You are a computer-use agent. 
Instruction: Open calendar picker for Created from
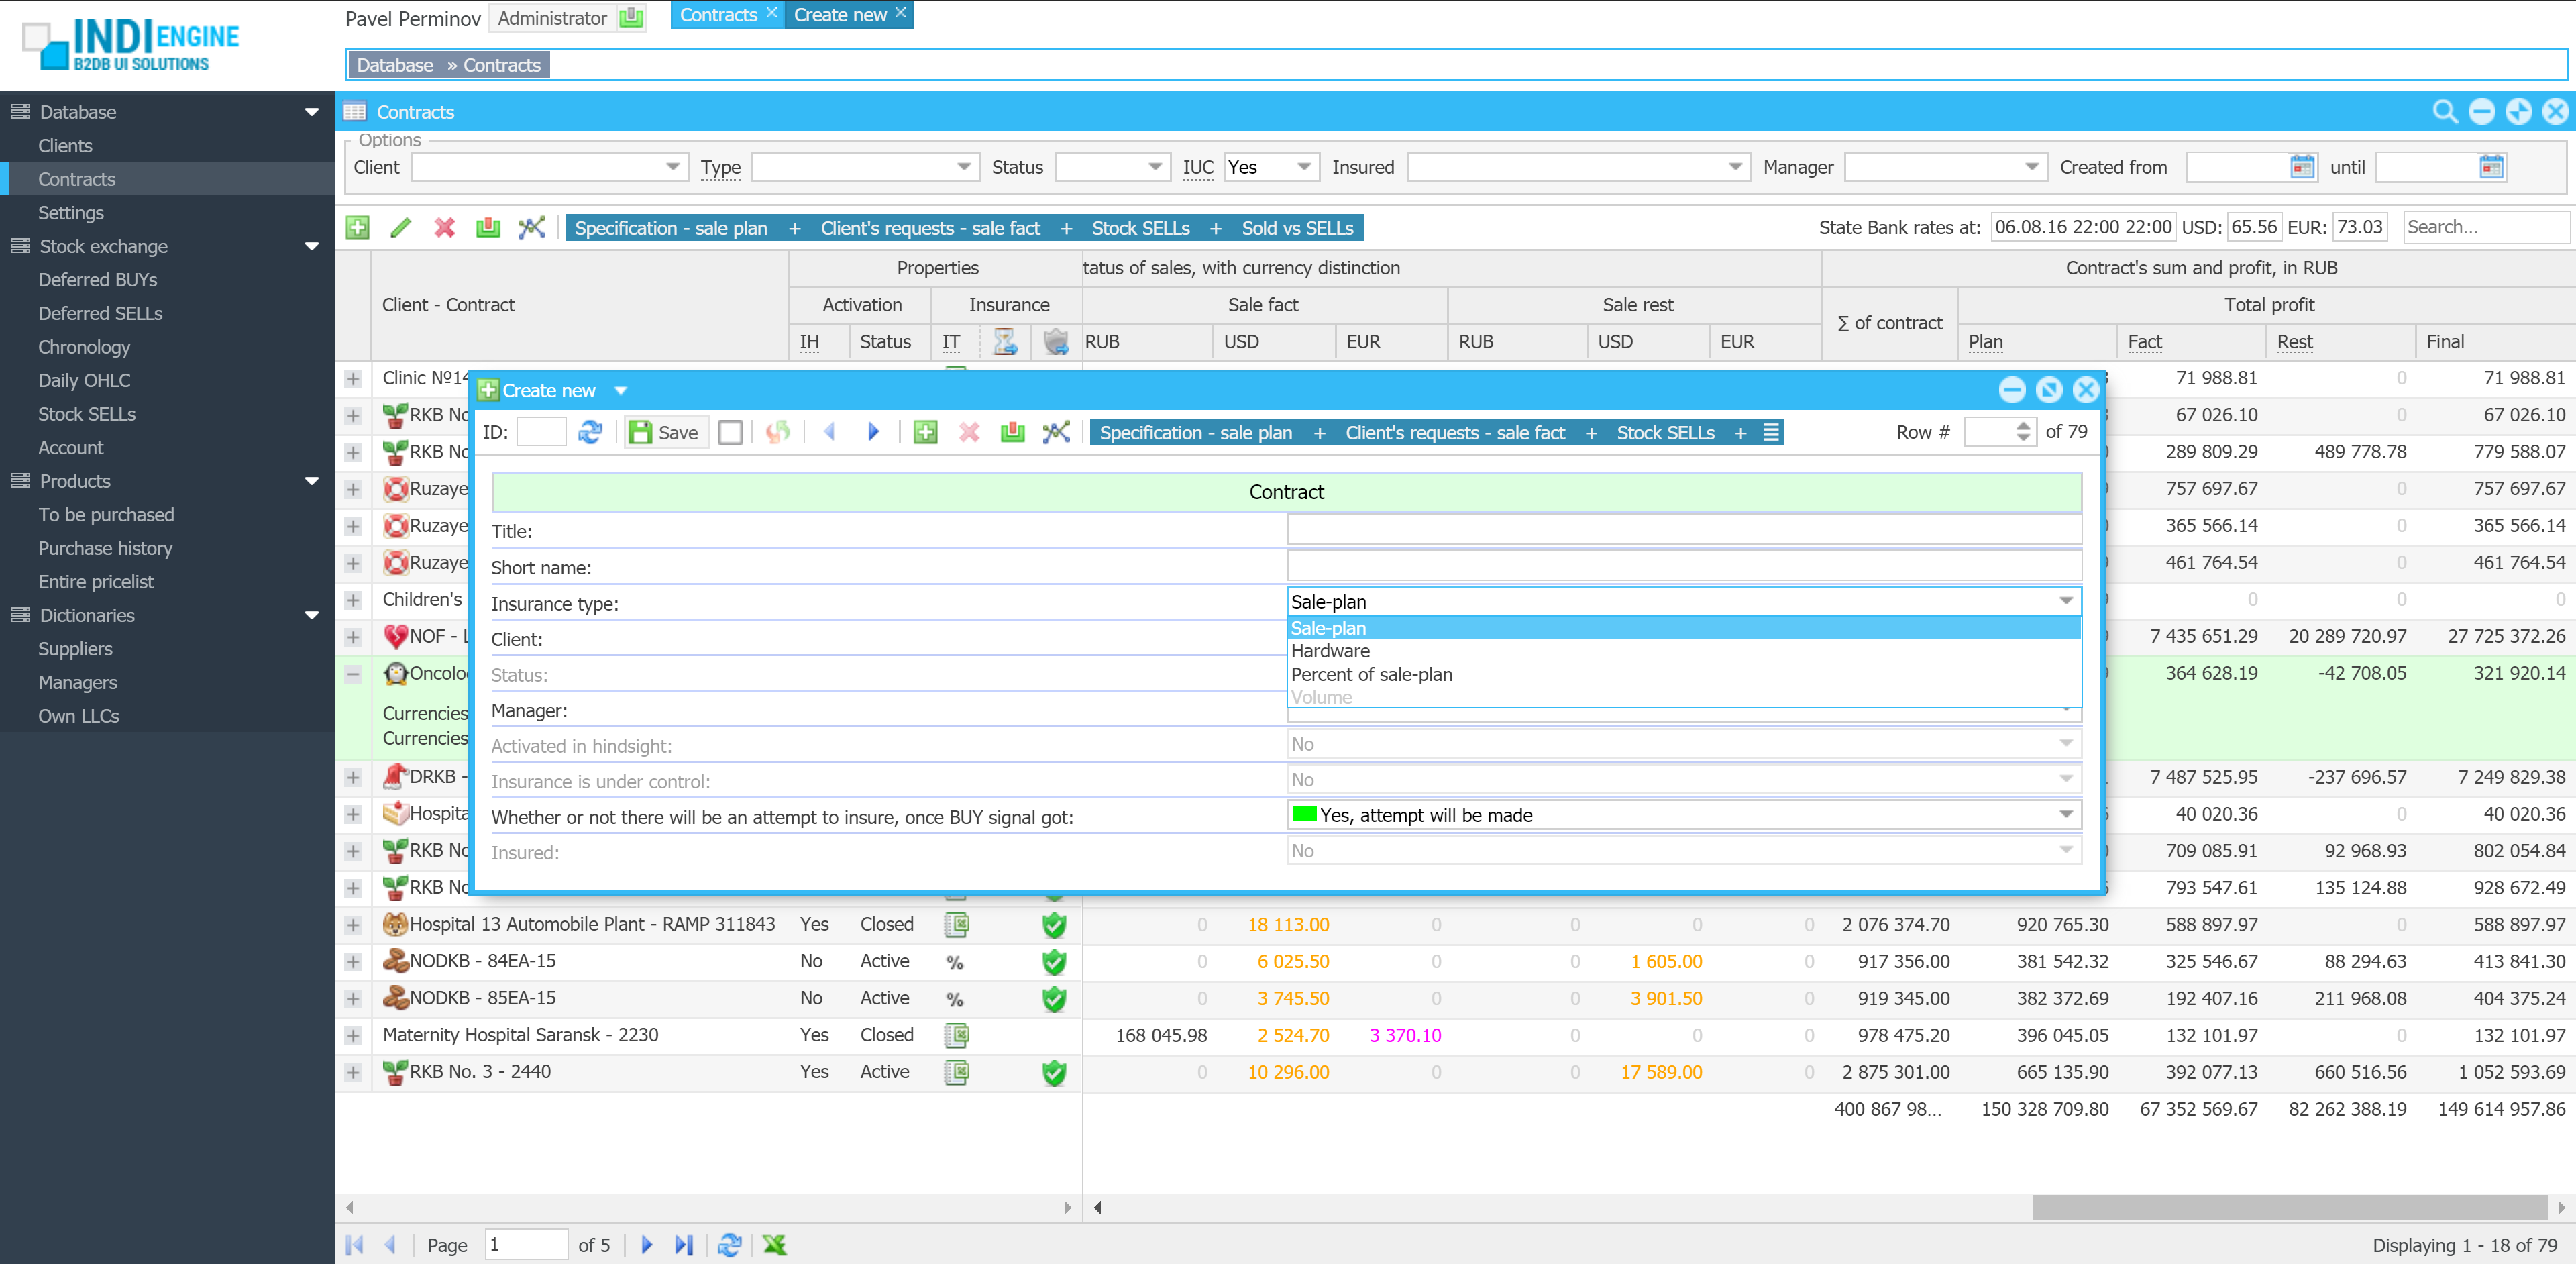point(2302,167)
